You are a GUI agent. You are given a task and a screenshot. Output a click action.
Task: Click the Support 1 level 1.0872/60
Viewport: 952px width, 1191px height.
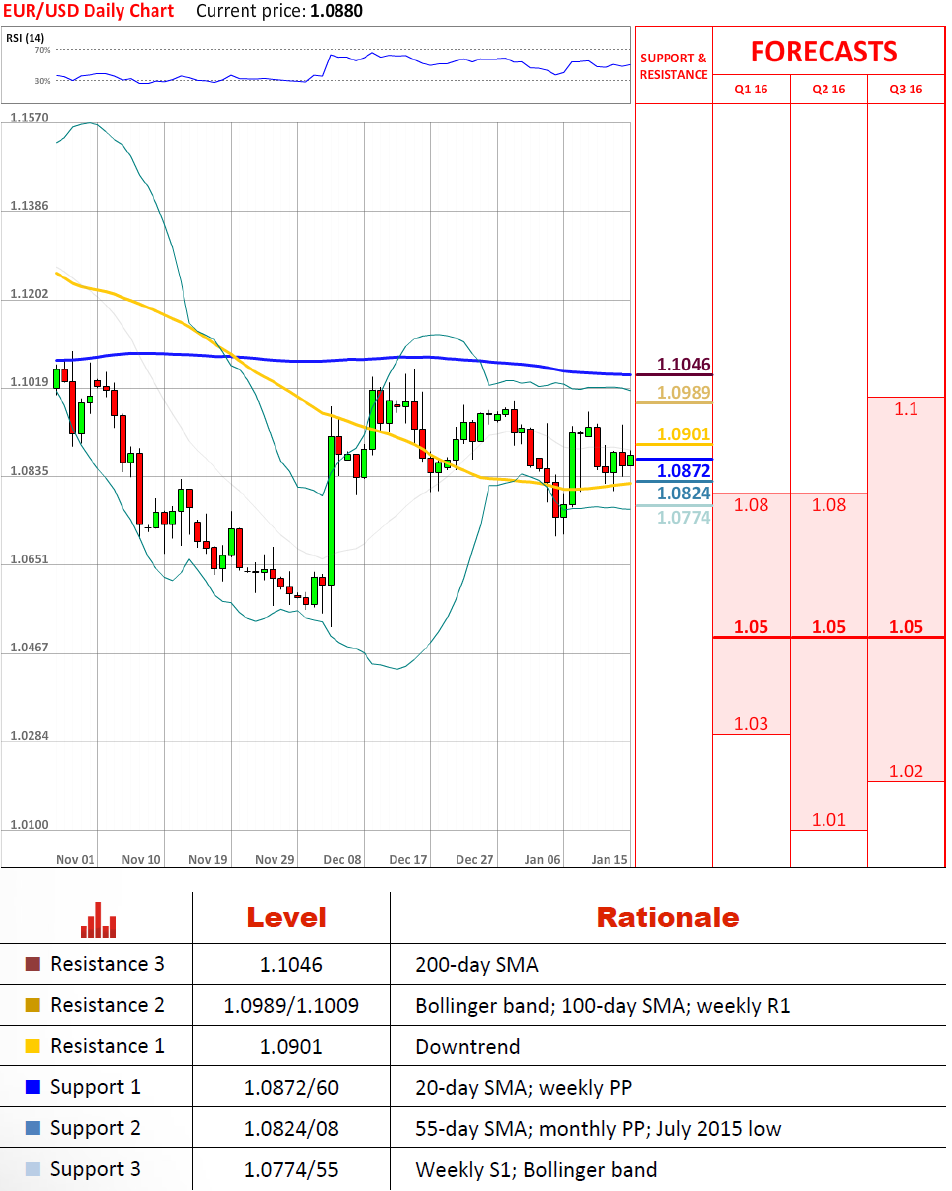(x=291, y=1088)
